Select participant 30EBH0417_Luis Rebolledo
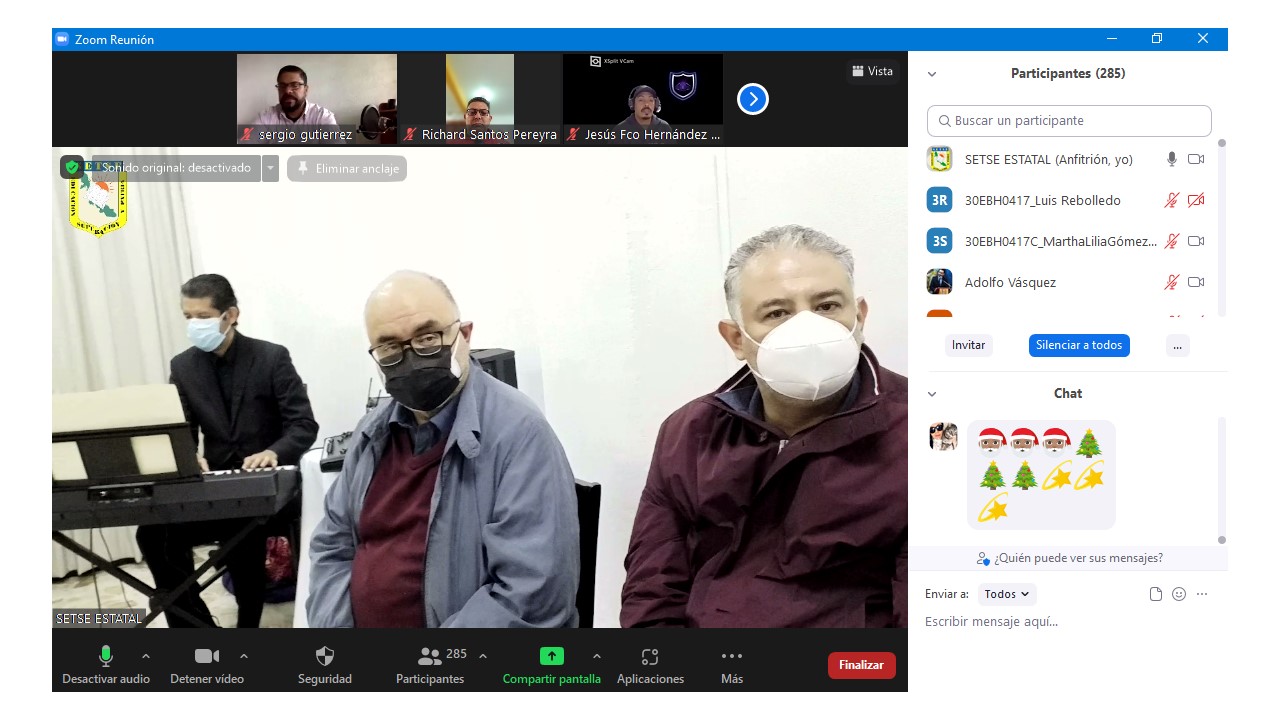The height and width of the screenshot is (720, 1280). (1042, 200)
